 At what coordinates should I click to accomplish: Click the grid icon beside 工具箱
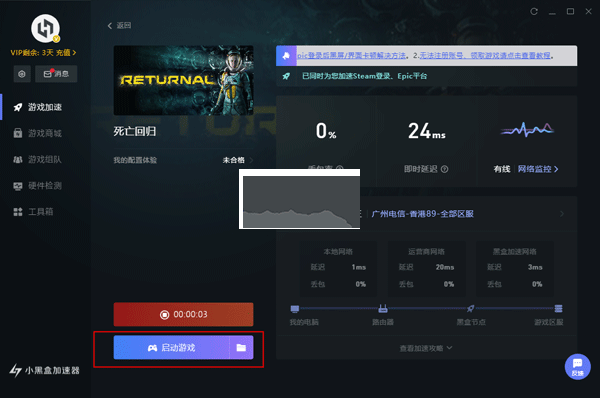(18, 212)
